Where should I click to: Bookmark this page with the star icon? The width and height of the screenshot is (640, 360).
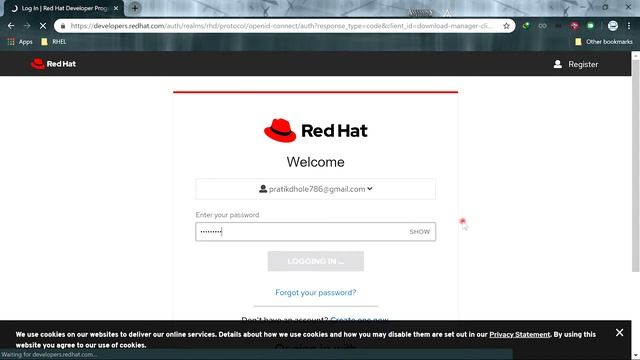tap(506, 26)
